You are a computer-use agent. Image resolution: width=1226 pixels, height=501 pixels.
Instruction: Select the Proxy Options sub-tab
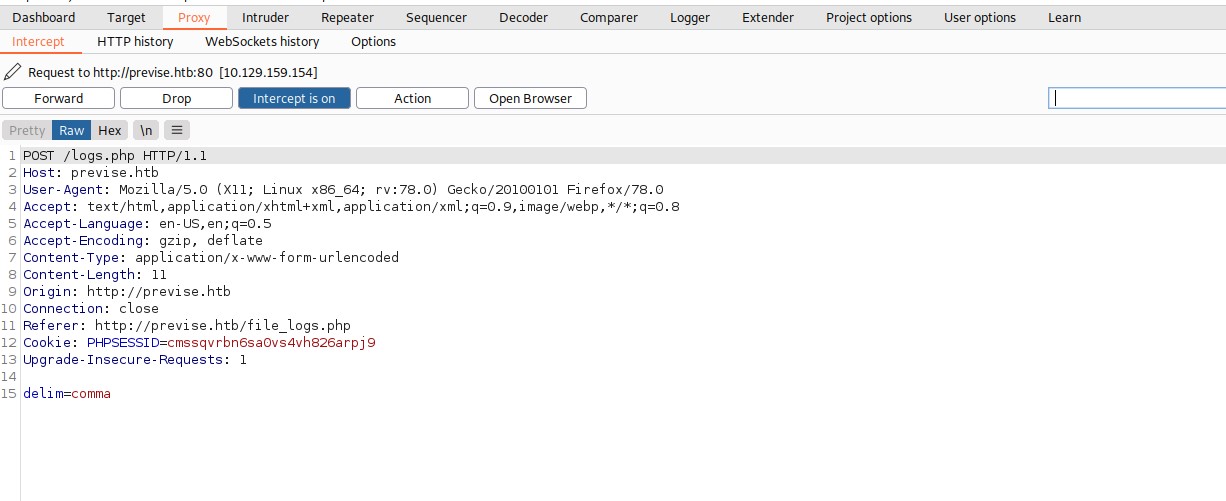373,41
